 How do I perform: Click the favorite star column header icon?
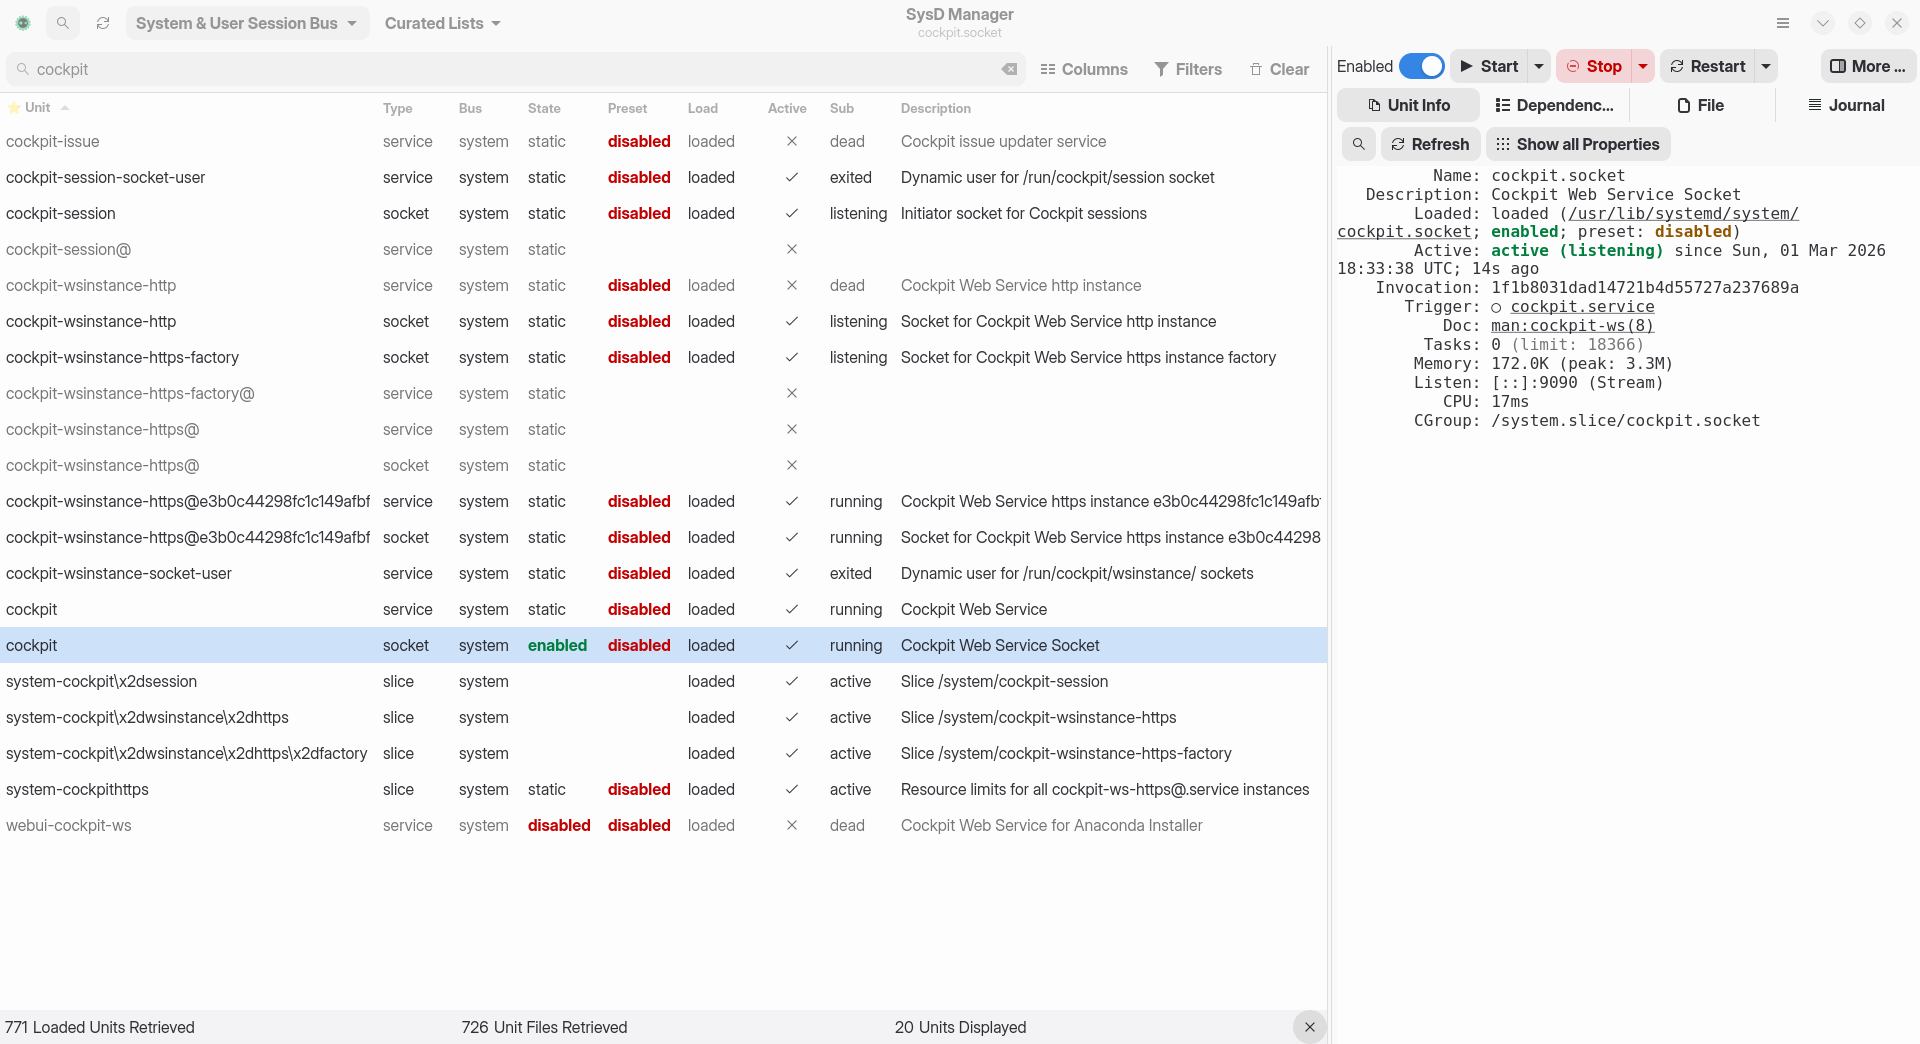click(x=14, y=108)
